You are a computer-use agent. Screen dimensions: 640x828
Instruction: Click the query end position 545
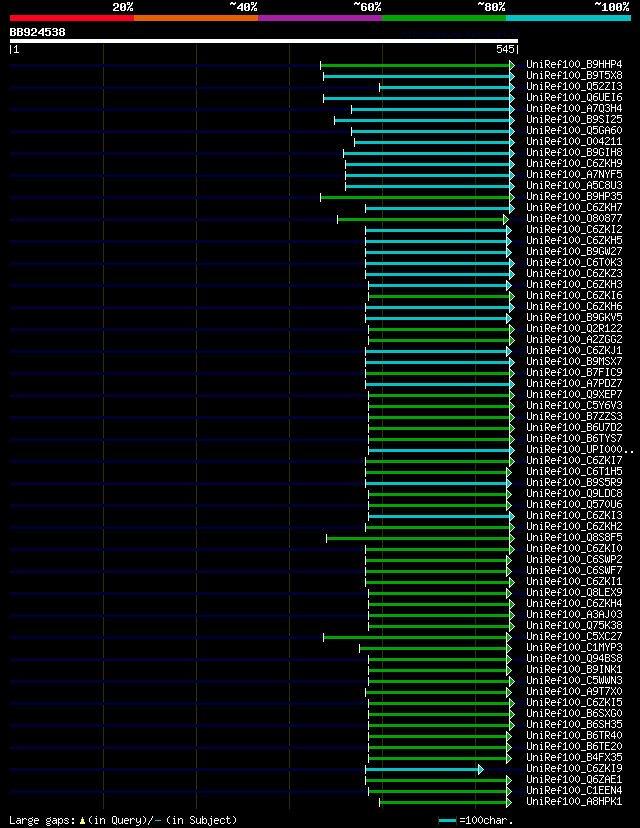click(505, 50)
